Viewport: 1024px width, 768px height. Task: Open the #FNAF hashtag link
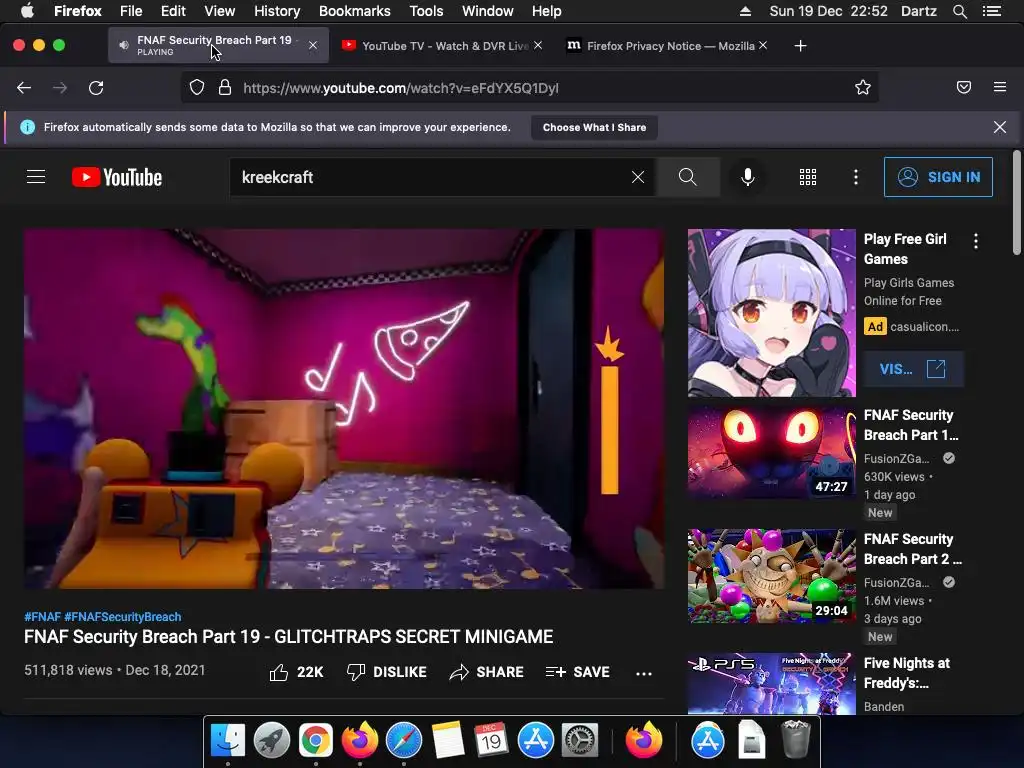(x=42, y=616)
